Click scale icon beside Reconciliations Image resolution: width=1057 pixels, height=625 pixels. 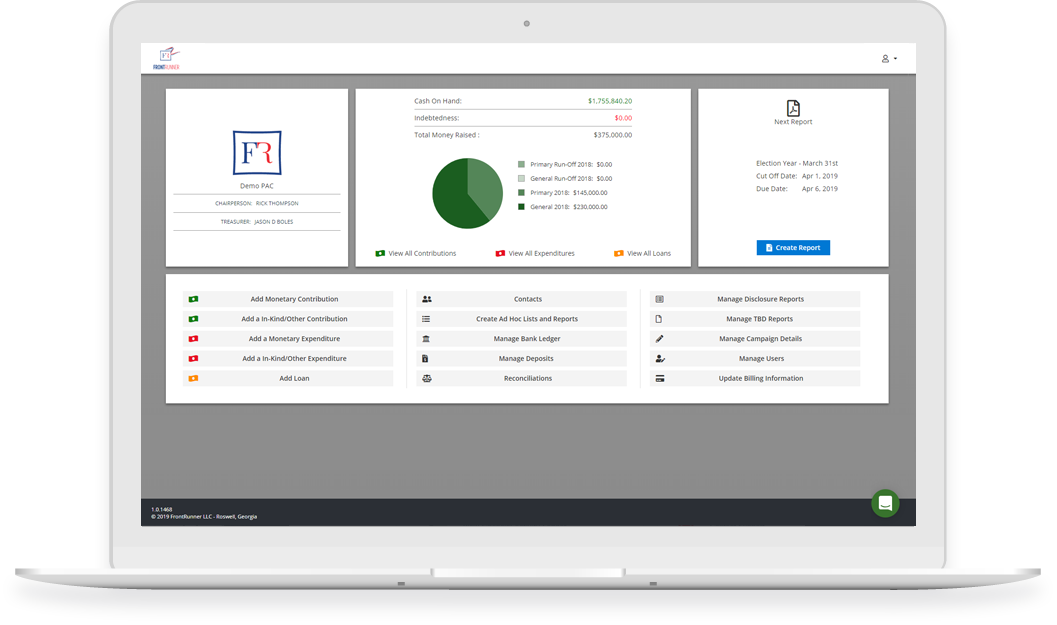[x=427, y=378]
